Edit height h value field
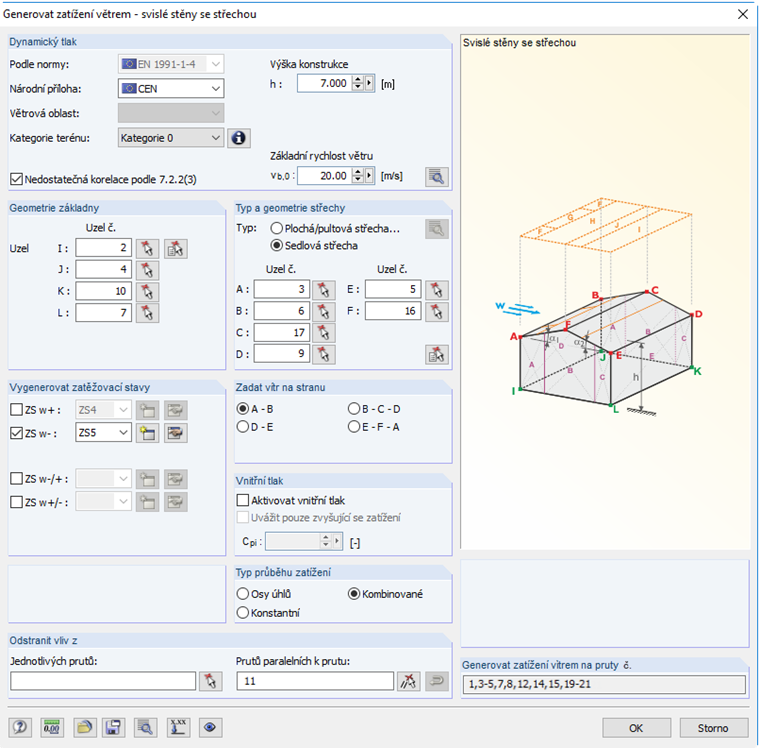 325,83
